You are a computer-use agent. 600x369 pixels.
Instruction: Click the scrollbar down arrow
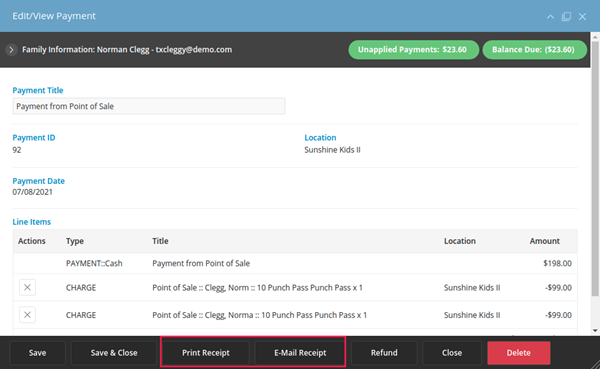pyautogui.click(x=595, y=330)
